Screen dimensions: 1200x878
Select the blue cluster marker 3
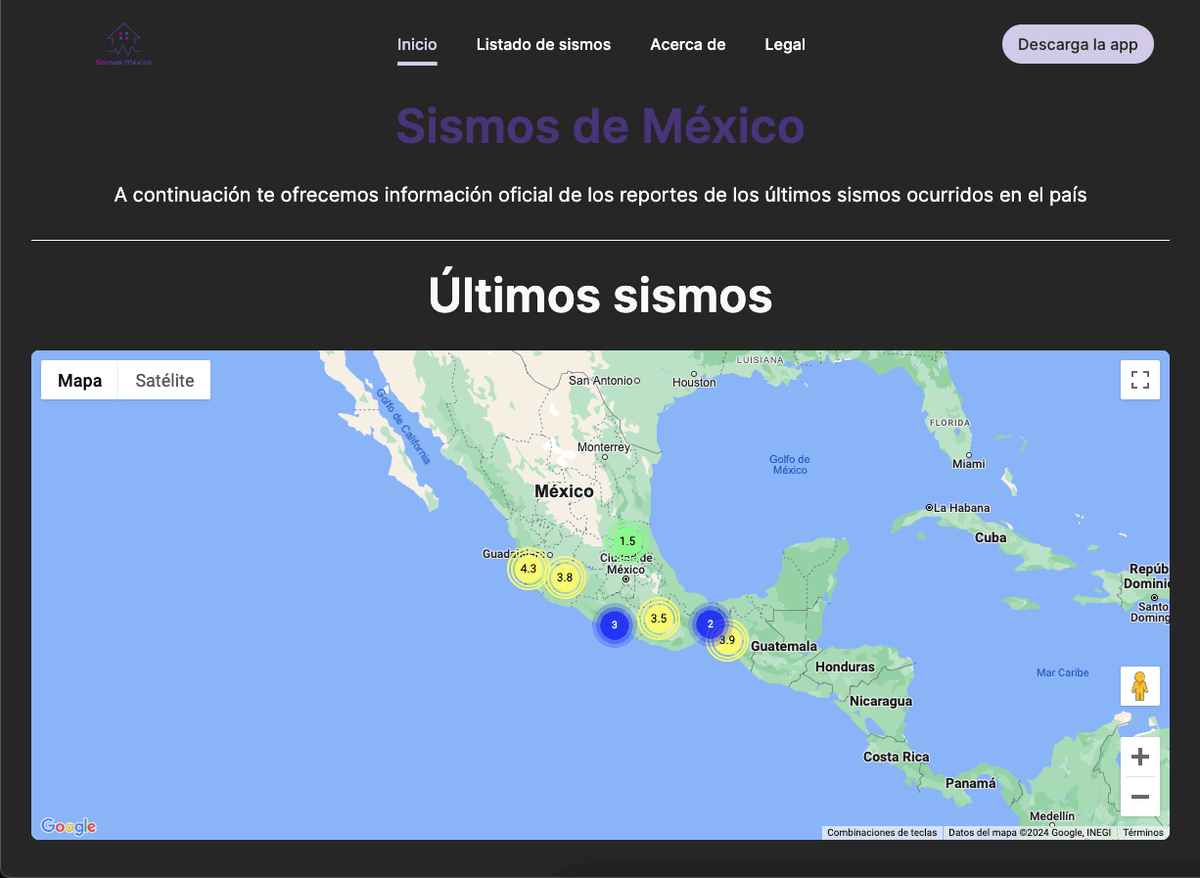point(614,625)
